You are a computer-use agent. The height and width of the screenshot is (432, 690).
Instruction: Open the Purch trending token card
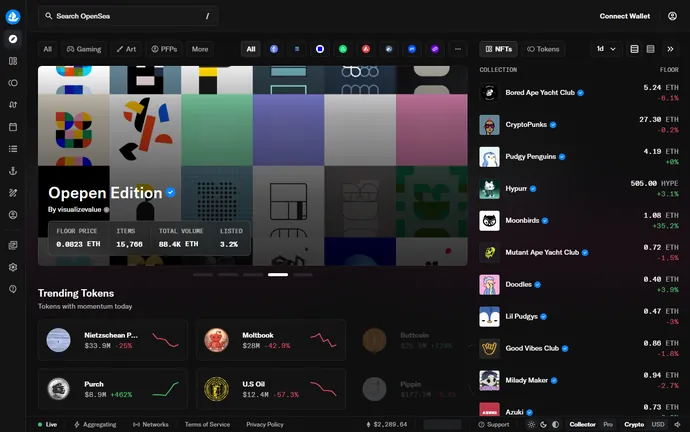pos(113,389)
